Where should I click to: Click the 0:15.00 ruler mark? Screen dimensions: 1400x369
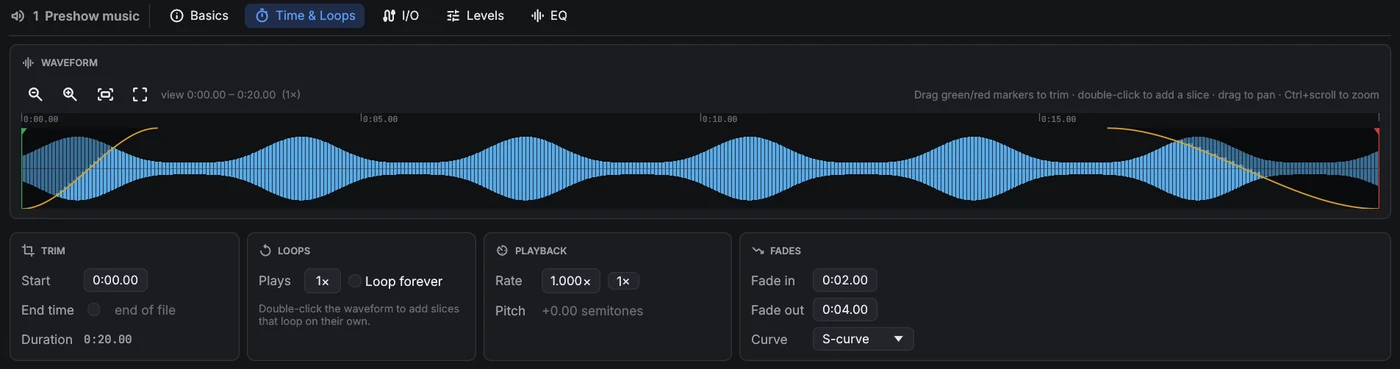(x=1058, y=119)
